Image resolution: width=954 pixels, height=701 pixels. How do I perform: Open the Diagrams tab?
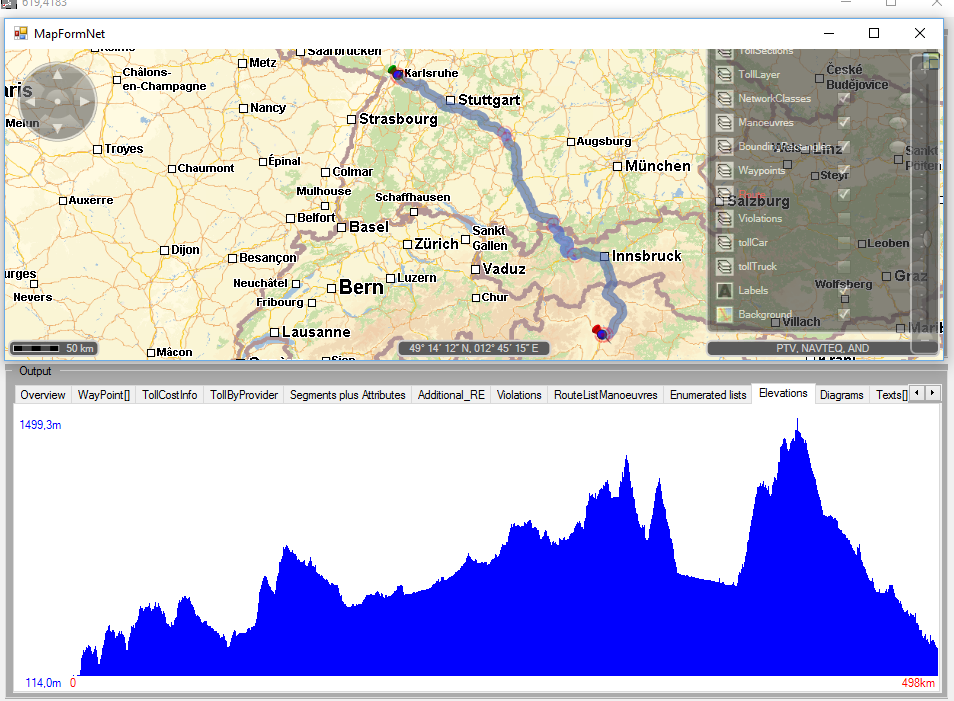click(841, 395)
